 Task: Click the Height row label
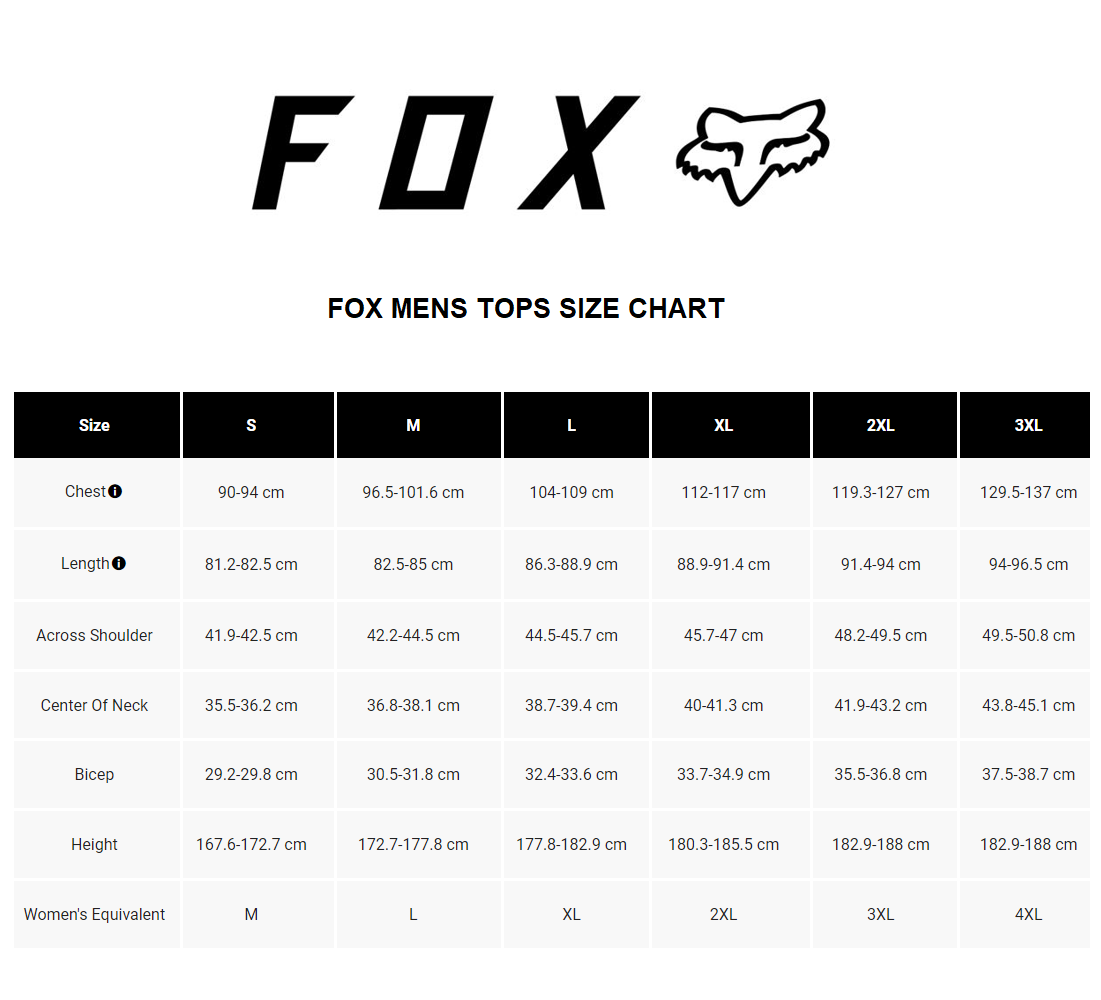(x=94, y=844)
